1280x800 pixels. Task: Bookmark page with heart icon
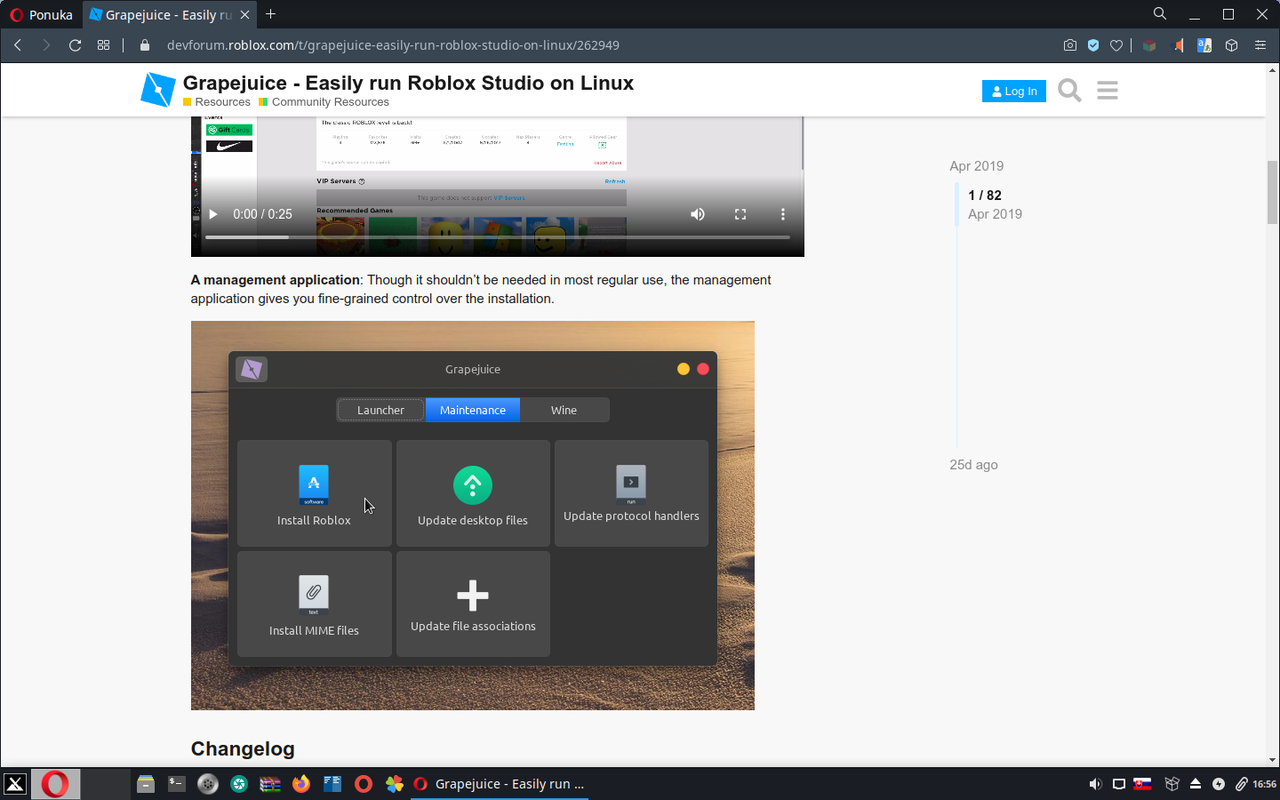tap(1116, 45)
